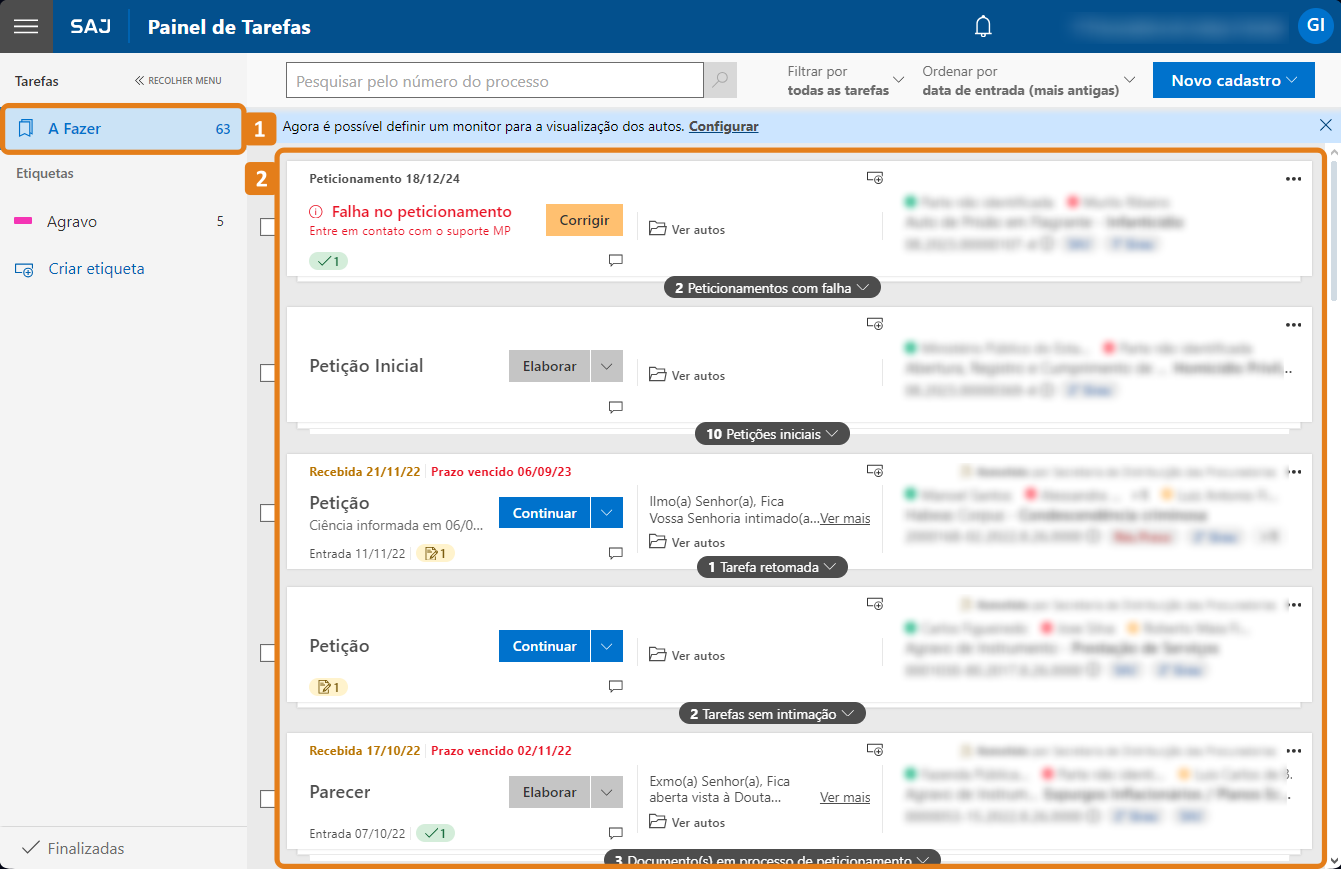Select A Fazer in the sidebar
Screen dimensions: 1341x869
point(122,129)
